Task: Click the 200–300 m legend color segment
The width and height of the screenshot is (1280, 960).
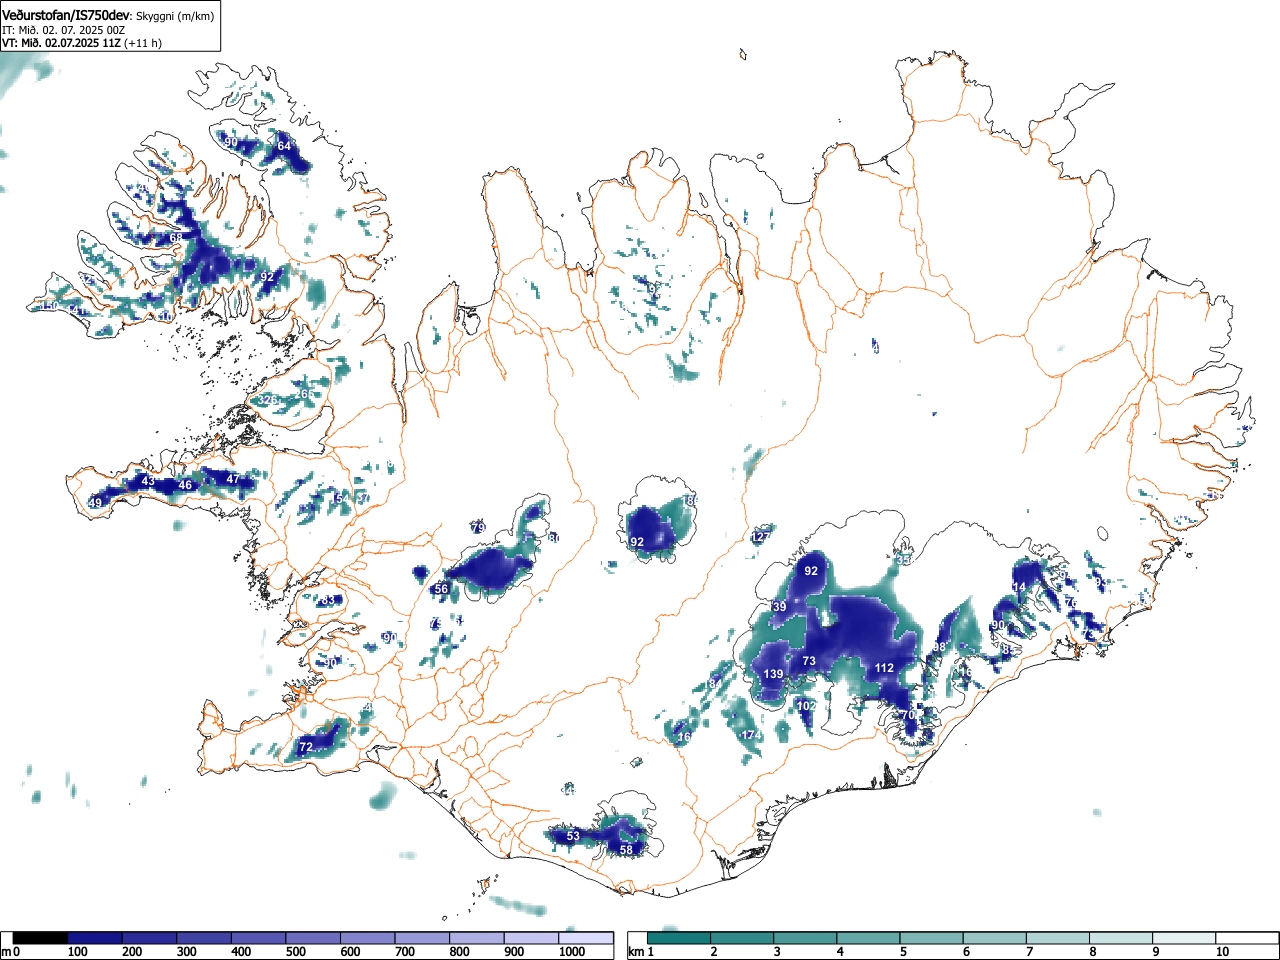Action: pos(149,938)
